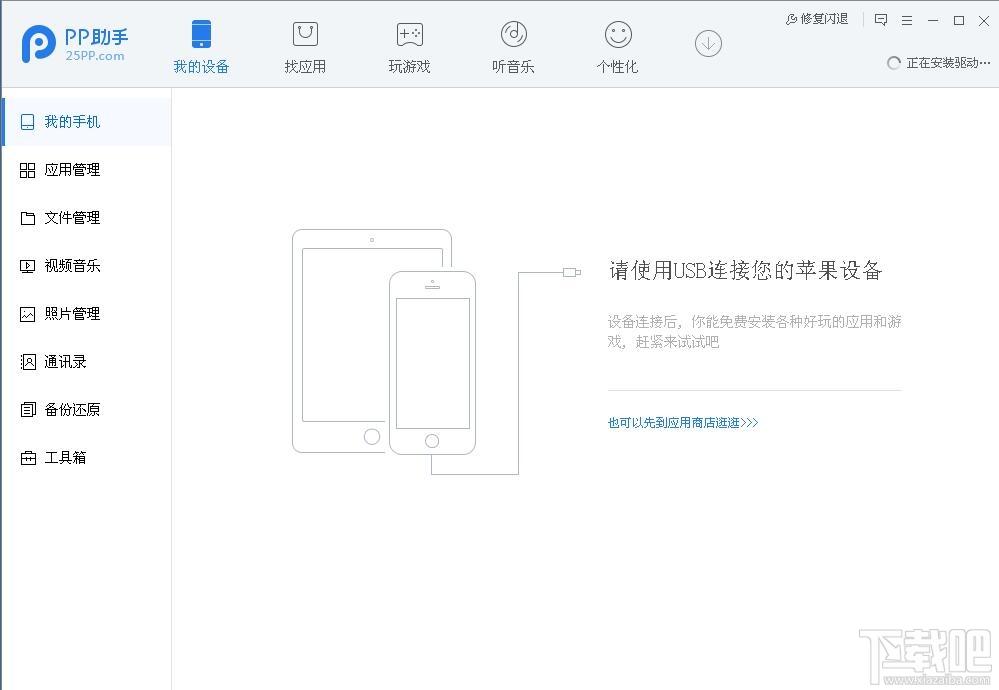Select 视频音乐 in sidebar

(72, 266)
